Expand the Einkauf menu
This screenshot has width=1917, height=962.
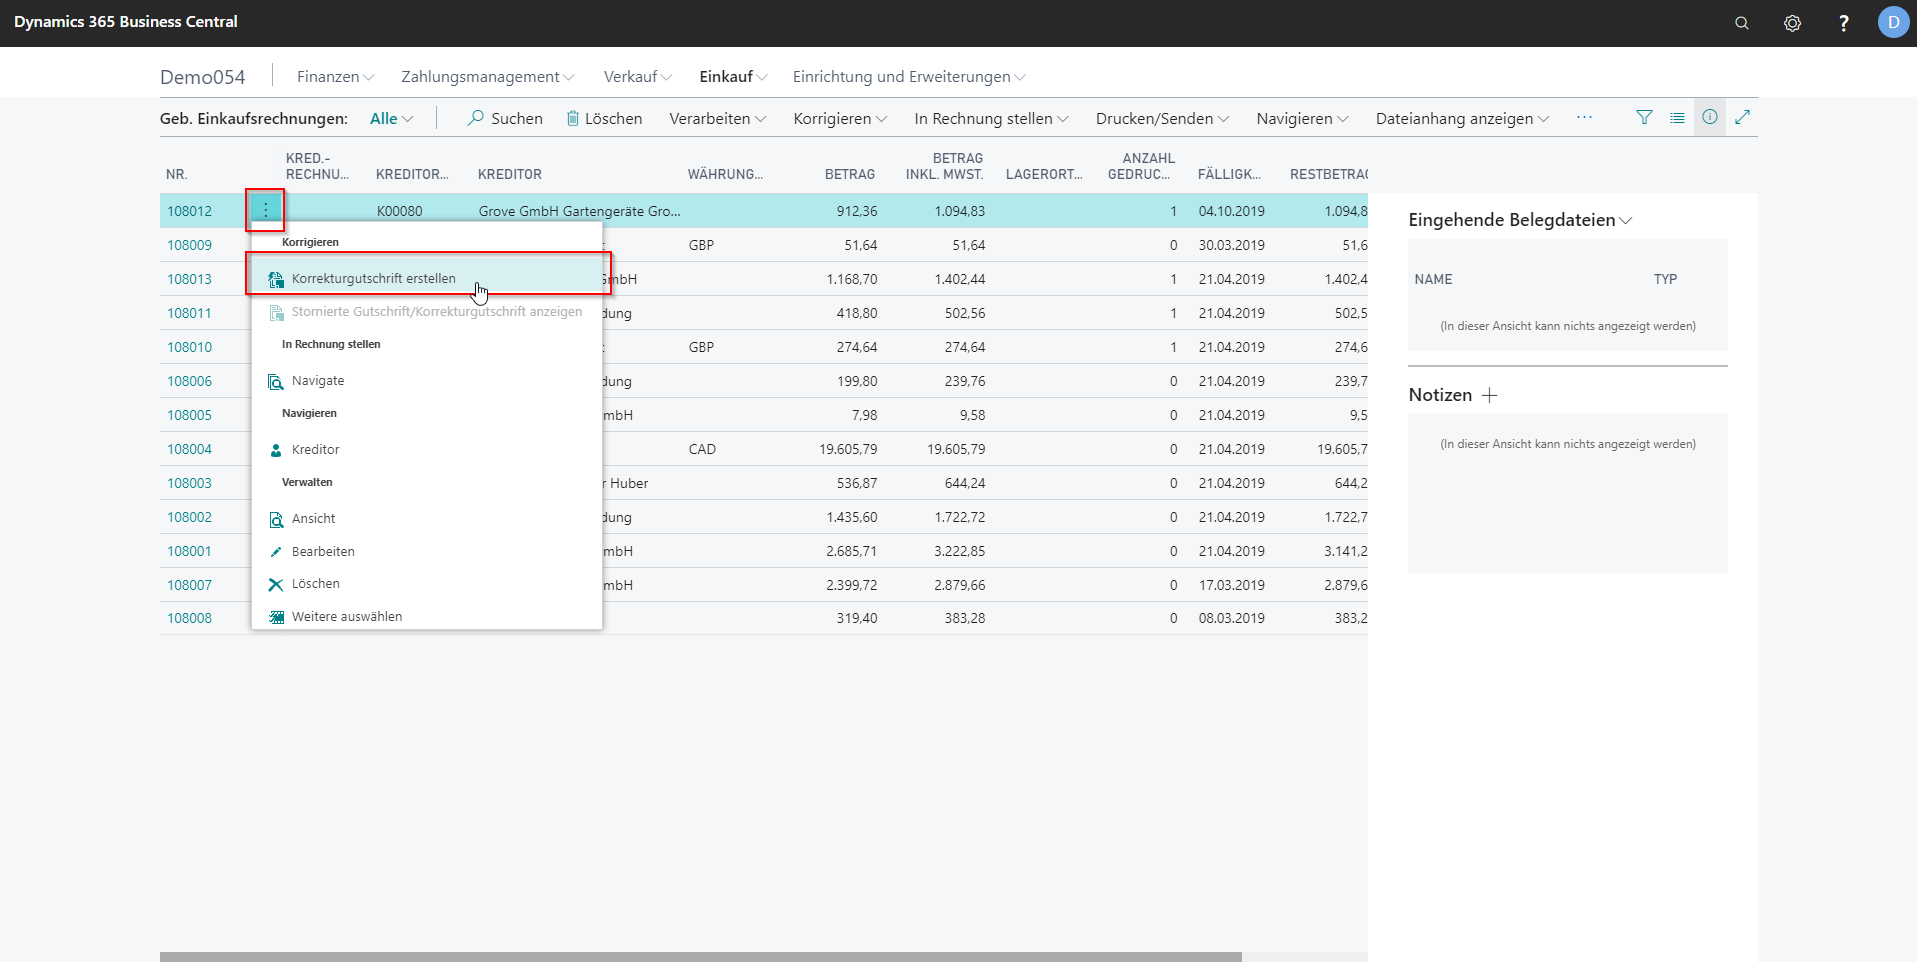click(x=733, y=77)
